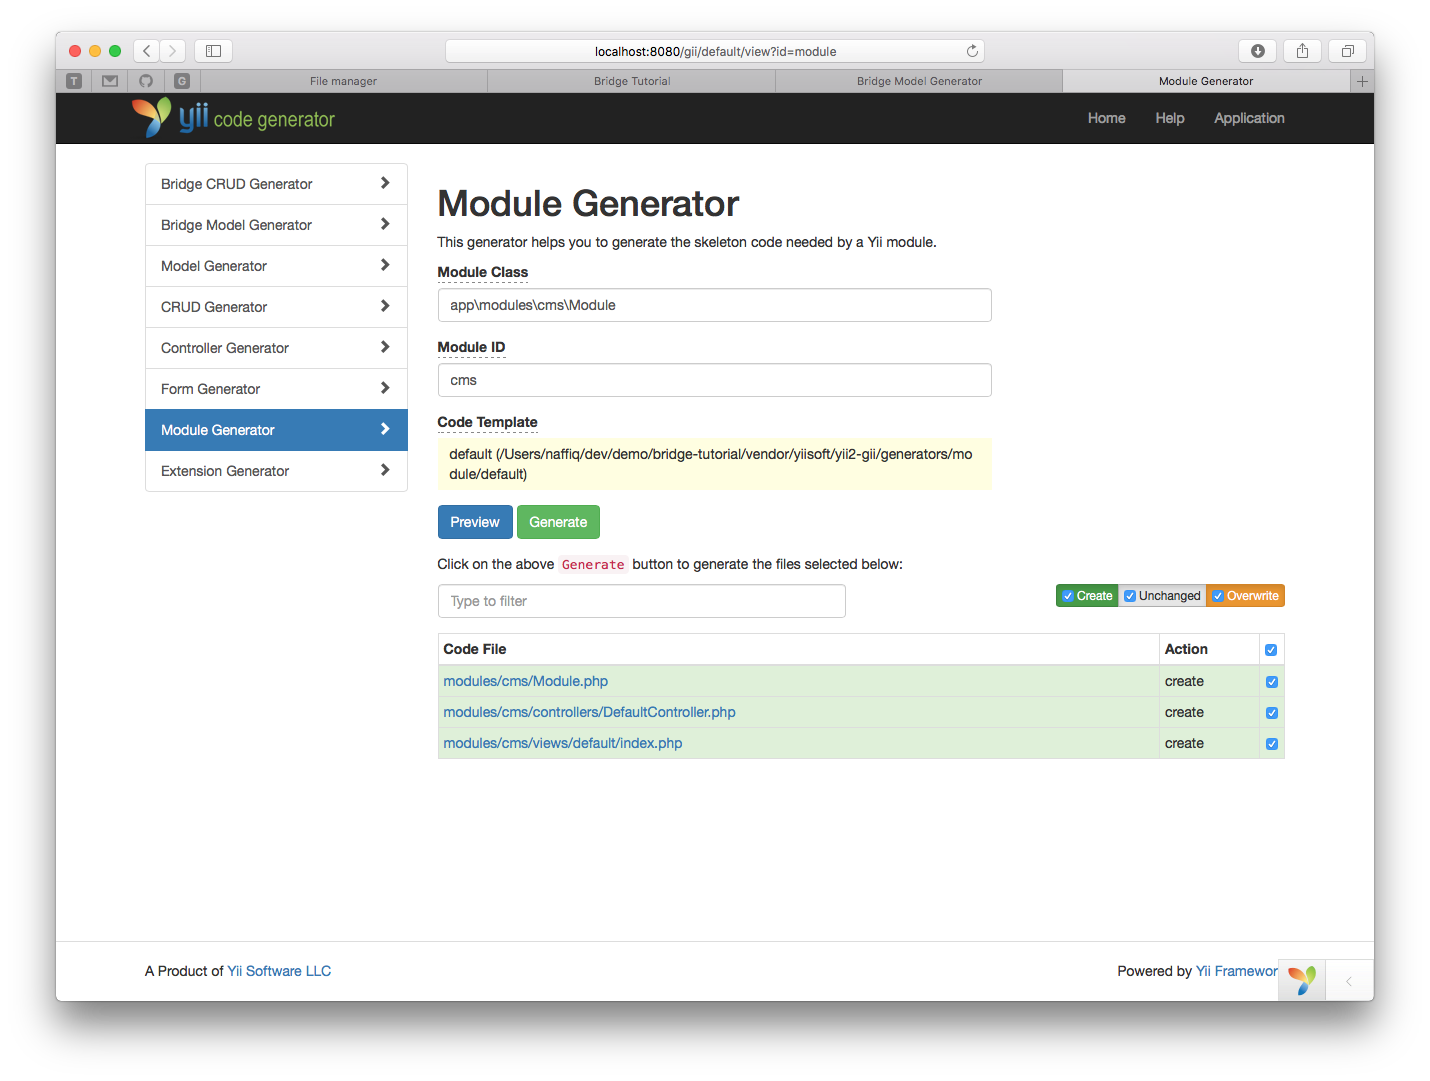Screen dimensions: 1430x1081
Task: Click the Yii debug toolbar logo
Action: click(1302, 980)
